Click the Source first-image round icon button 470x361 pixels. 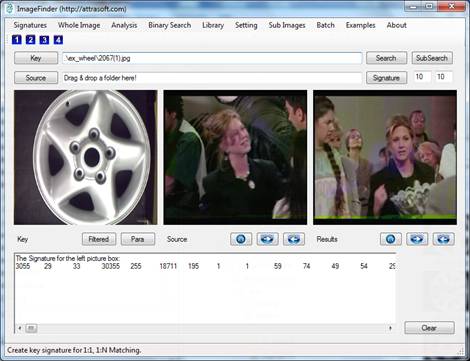click(x=241, y=239)
